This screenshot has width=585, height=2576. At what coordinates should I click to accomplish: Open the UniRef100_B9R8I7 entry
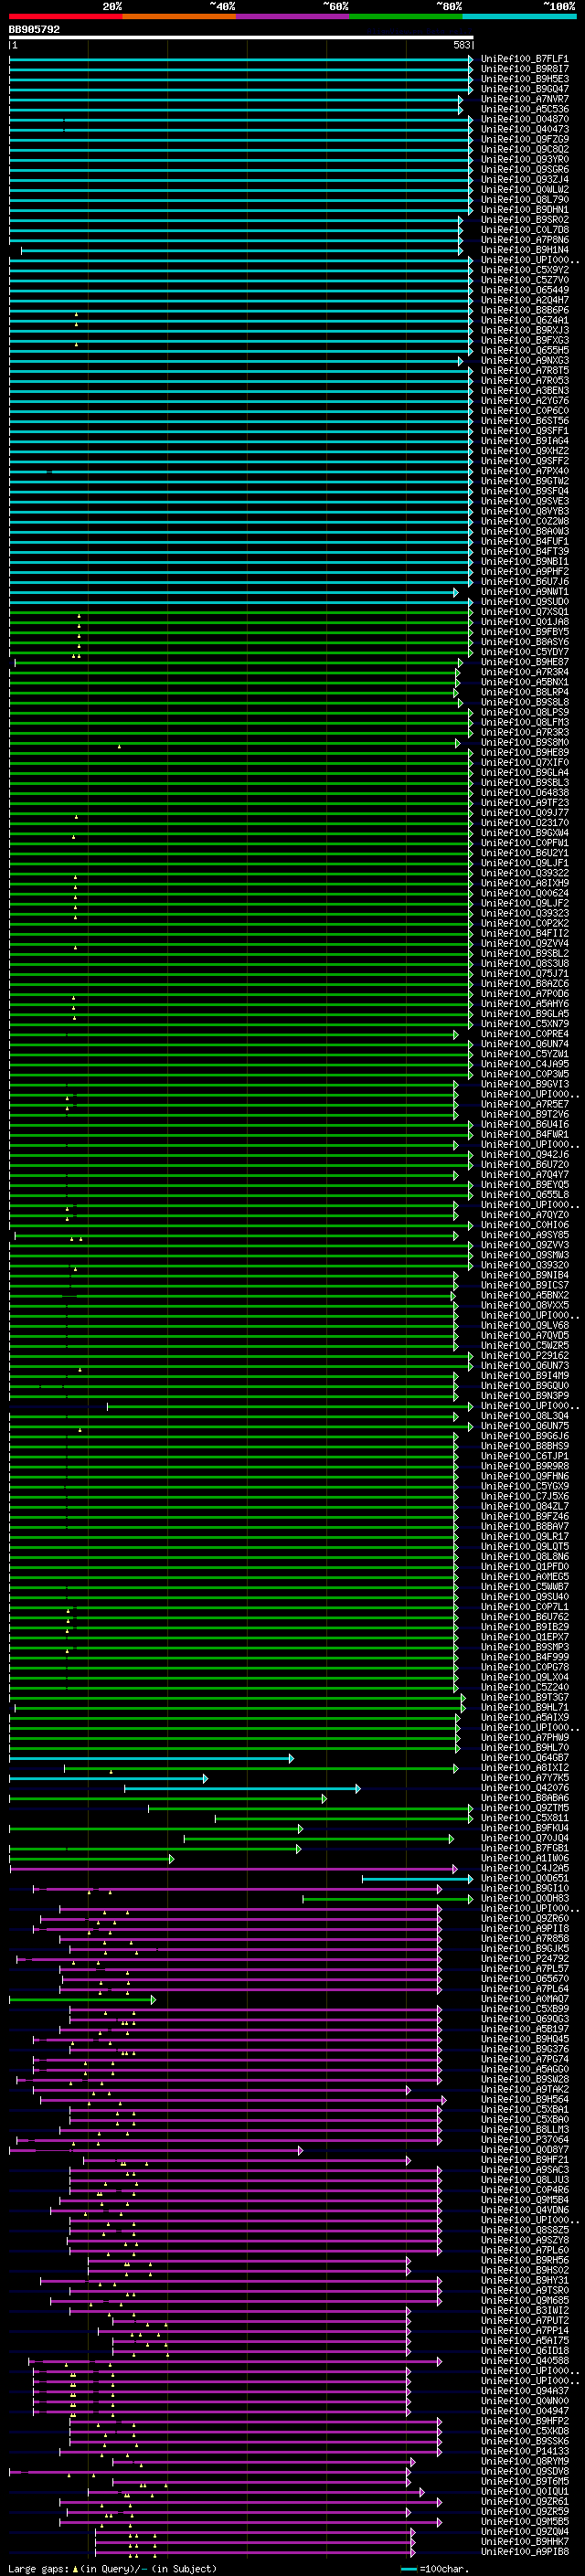(524, 69)
